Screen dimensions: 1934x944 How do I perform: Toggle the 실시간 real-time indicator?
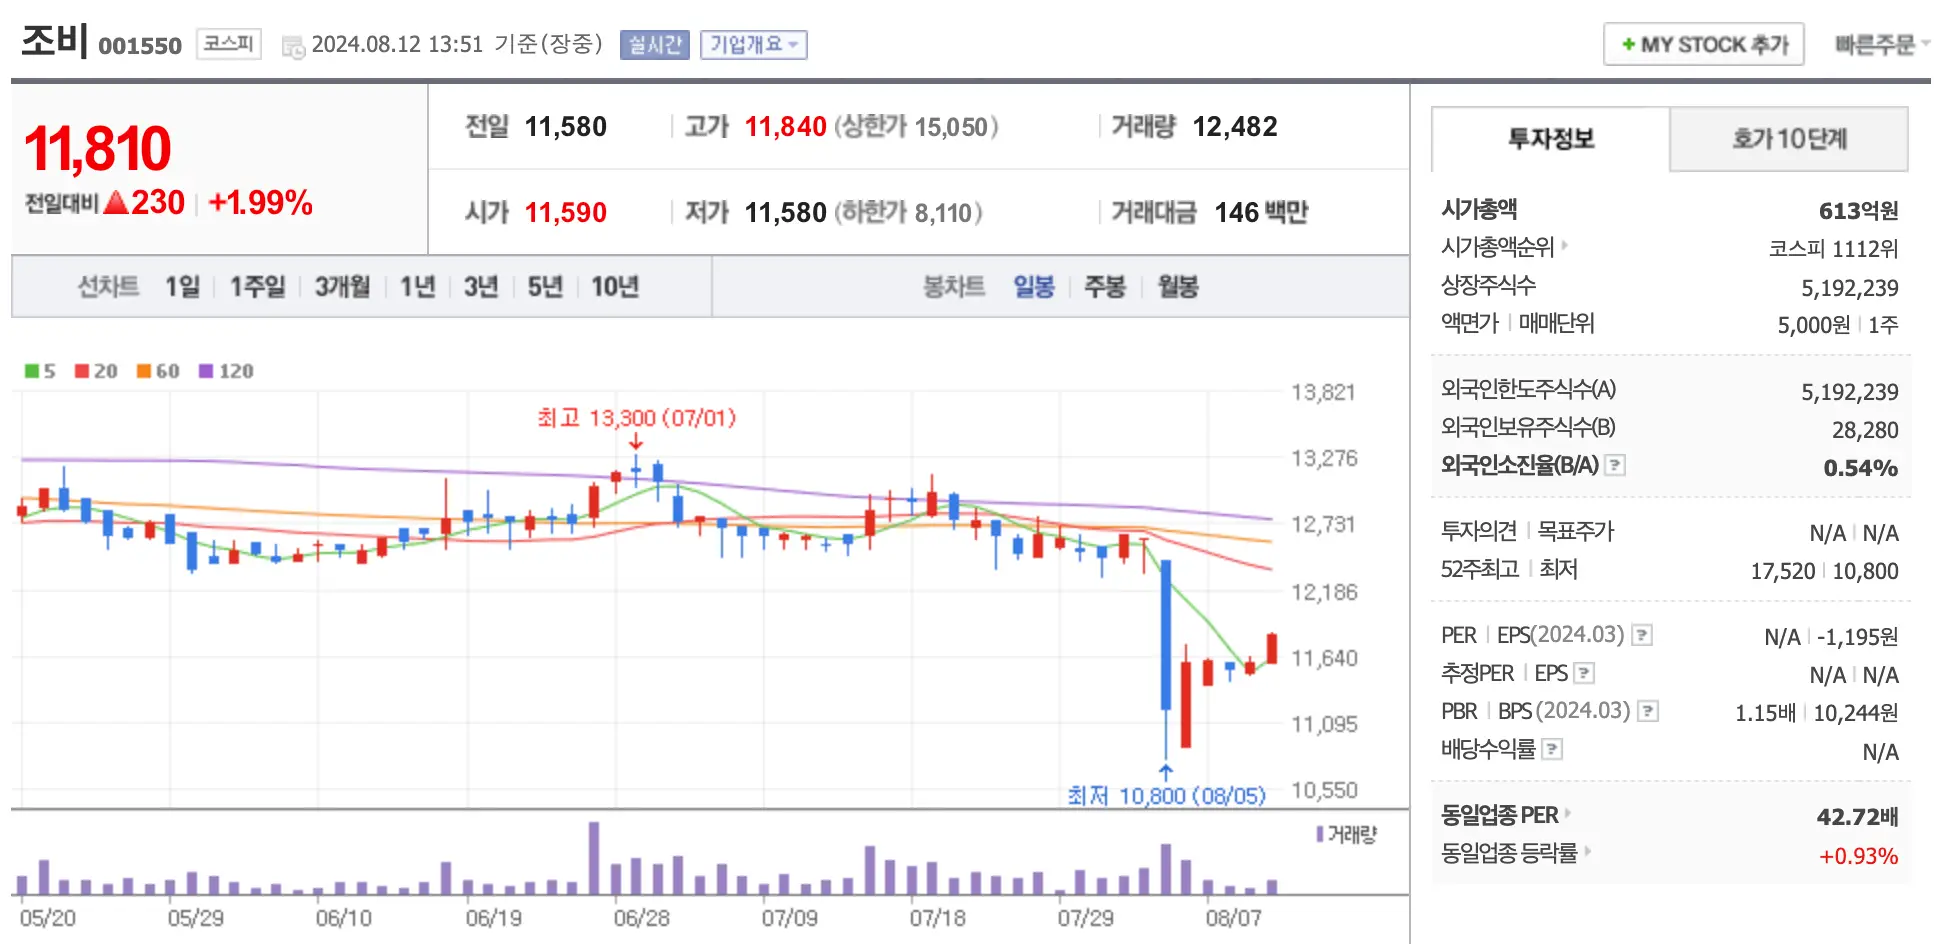click(x=654, y=44)
